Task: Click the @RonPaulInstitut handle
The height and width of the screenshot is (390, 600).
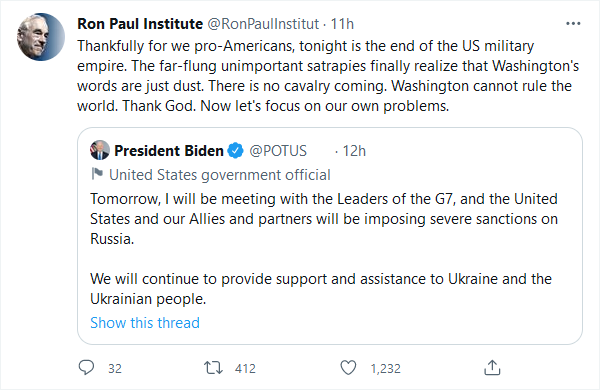Action: (x=263, y=24)
